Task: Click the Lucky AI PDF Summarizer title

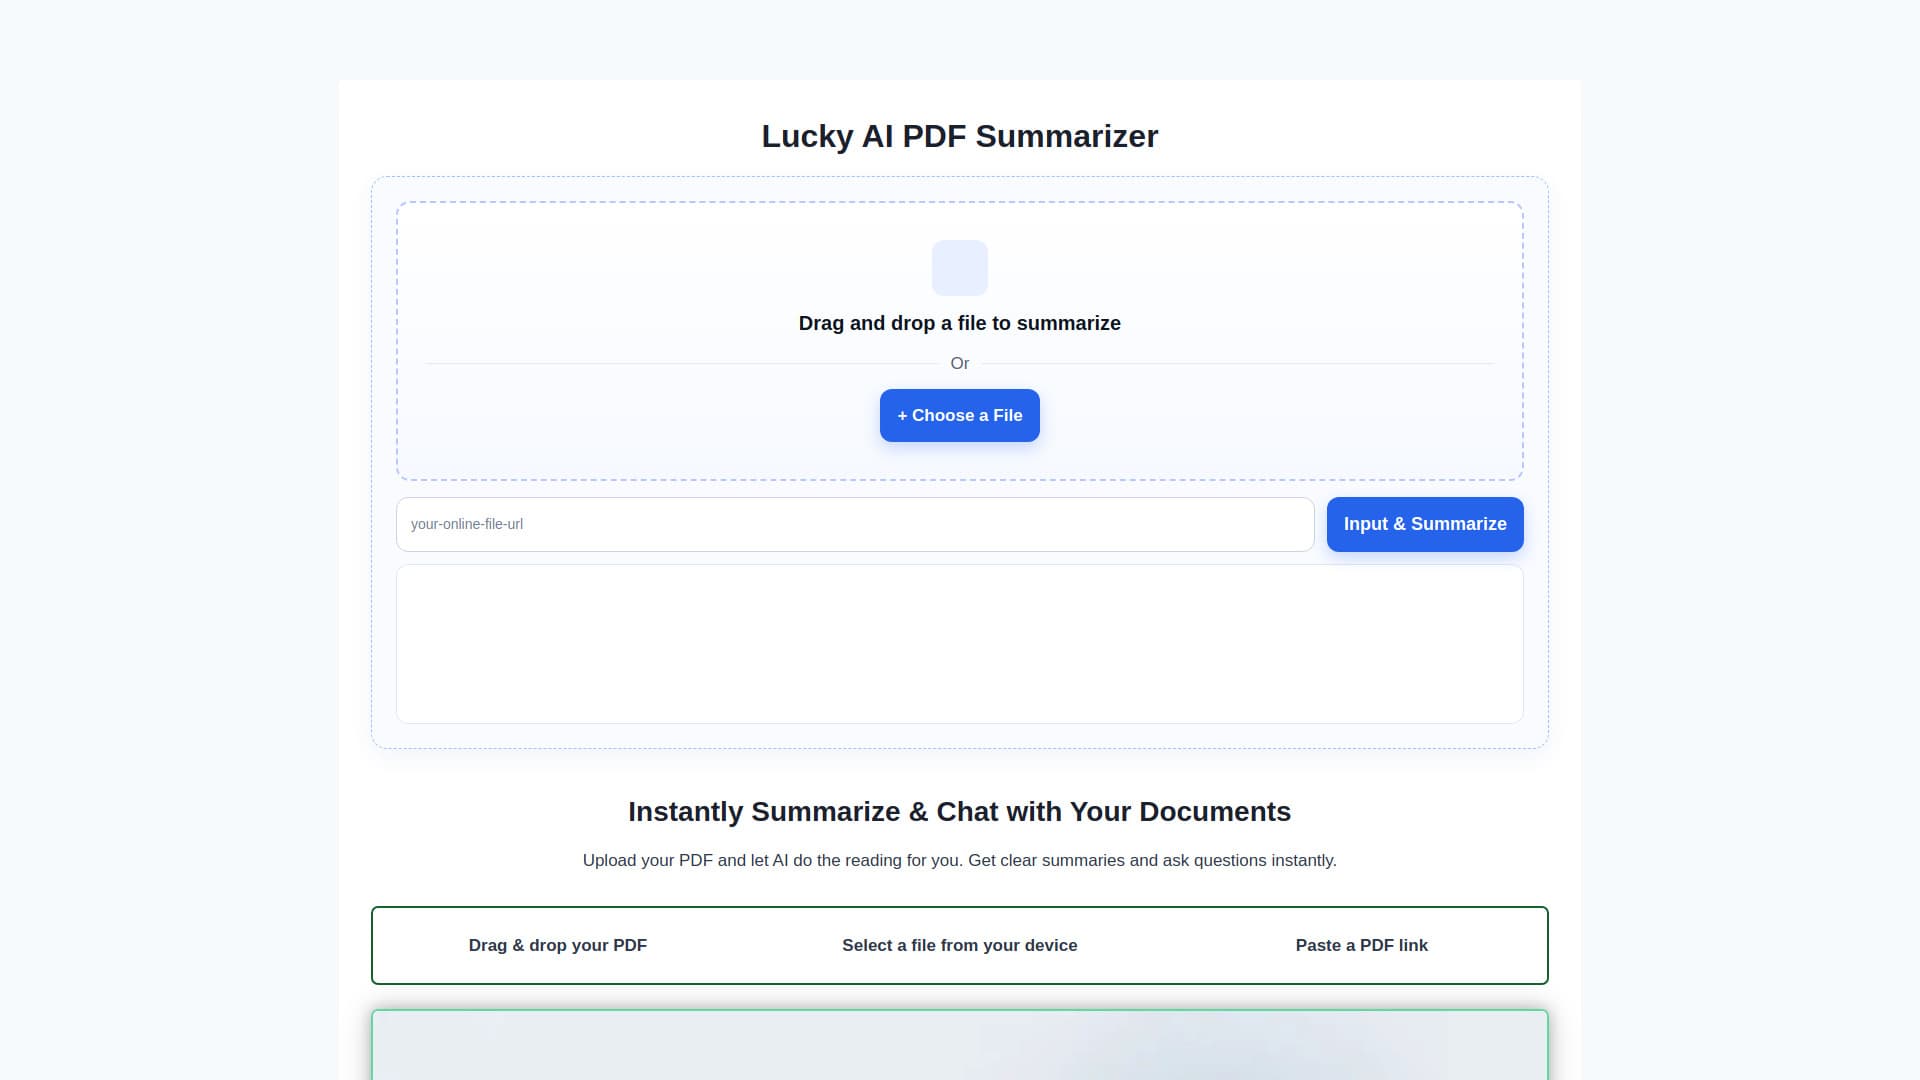Action: pyautogui.click(x=959, y=136)
